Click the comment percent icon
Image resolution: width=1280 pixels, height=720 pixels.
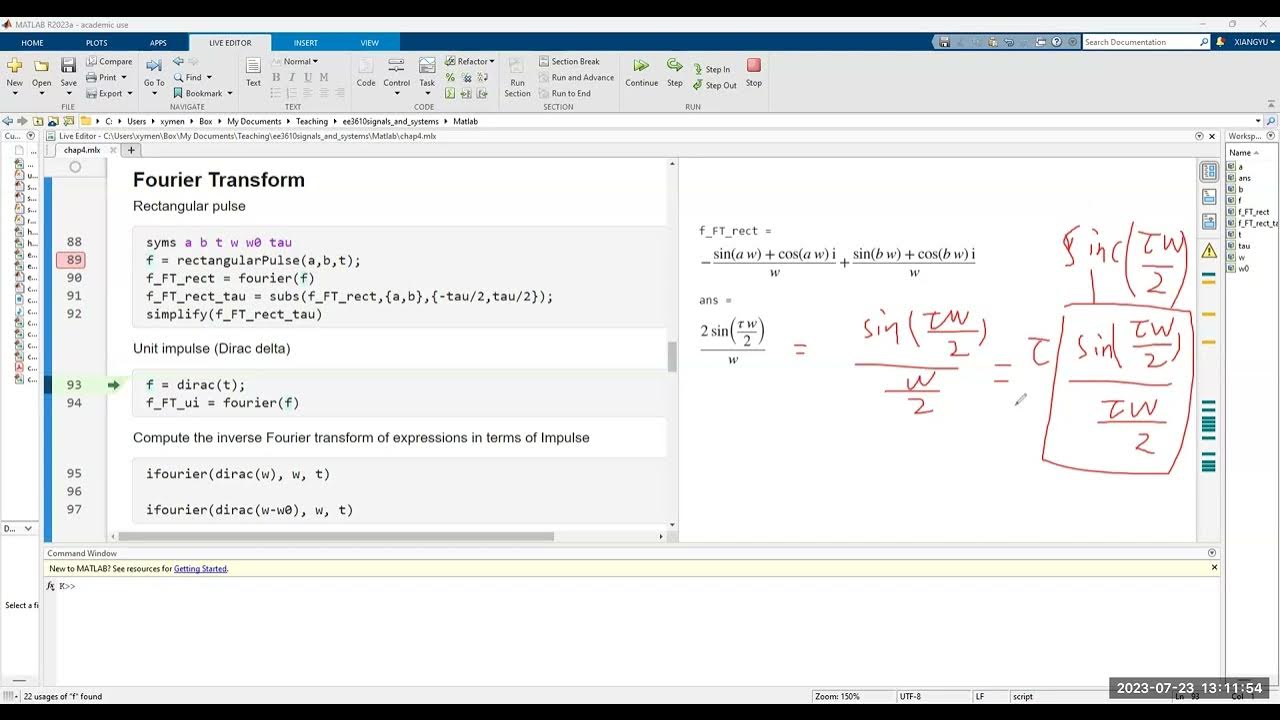[x=450, y=77]
